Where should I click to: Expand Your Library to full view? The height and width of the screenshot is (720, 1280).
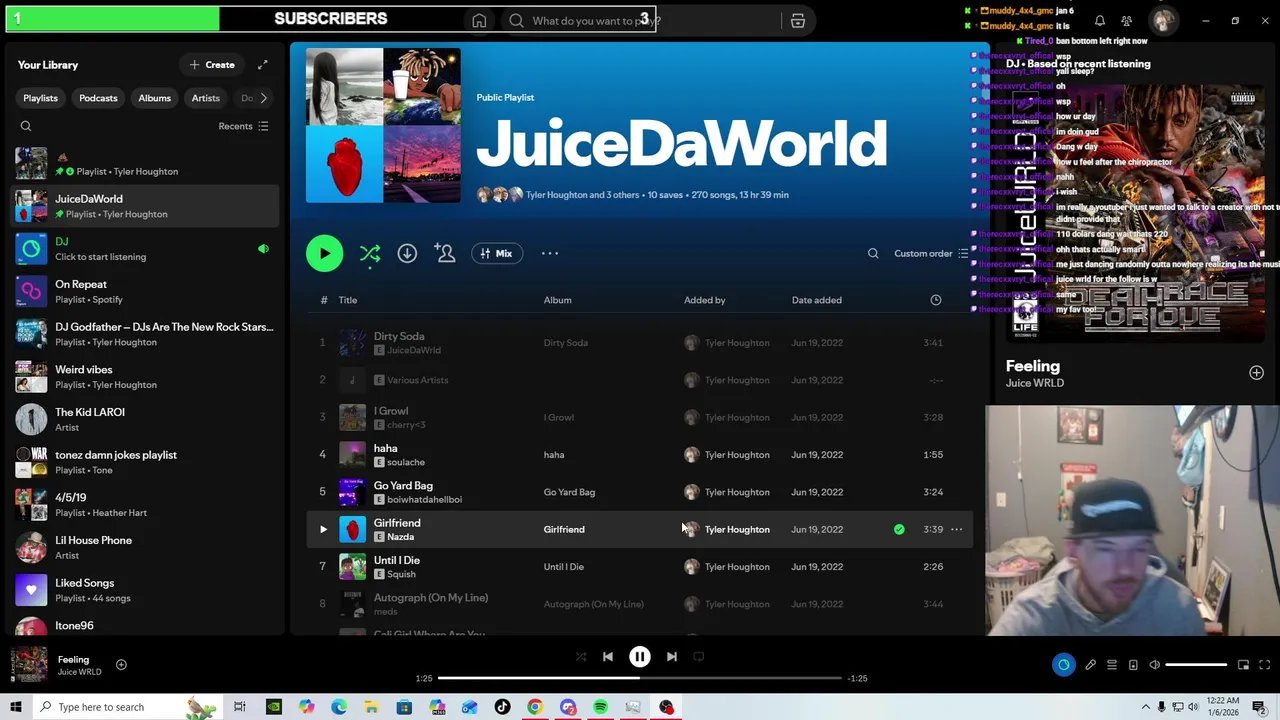tap(262, 65)
